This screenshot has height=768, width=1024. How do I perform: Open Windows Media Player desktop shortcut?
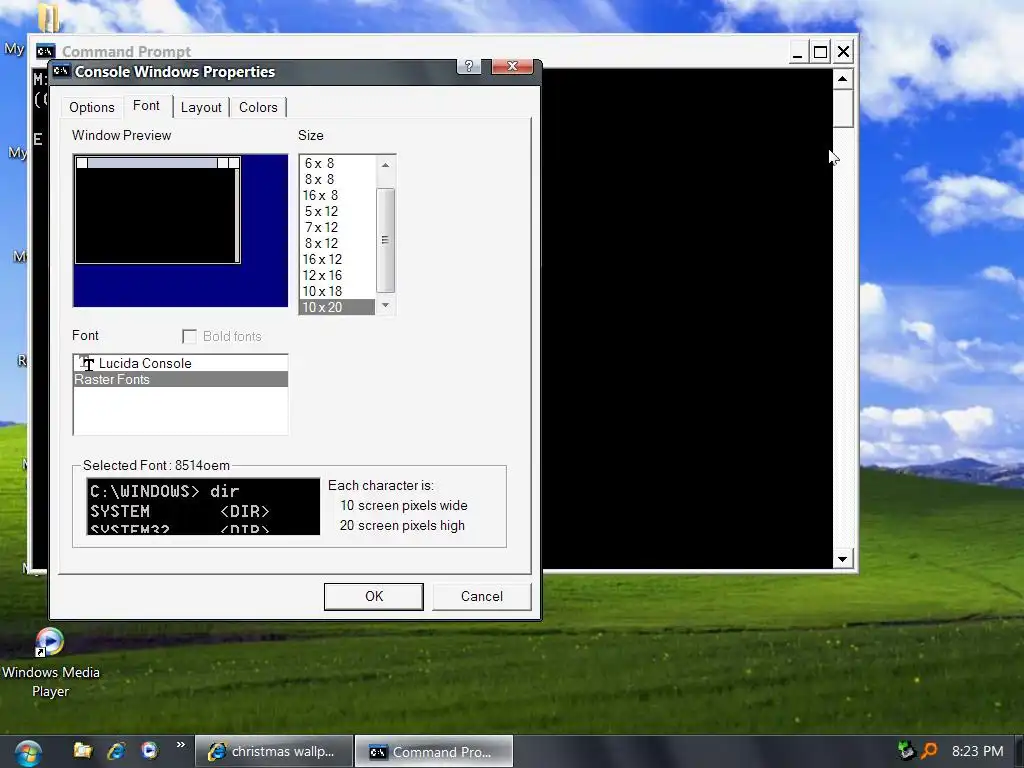tap(50, 663)
